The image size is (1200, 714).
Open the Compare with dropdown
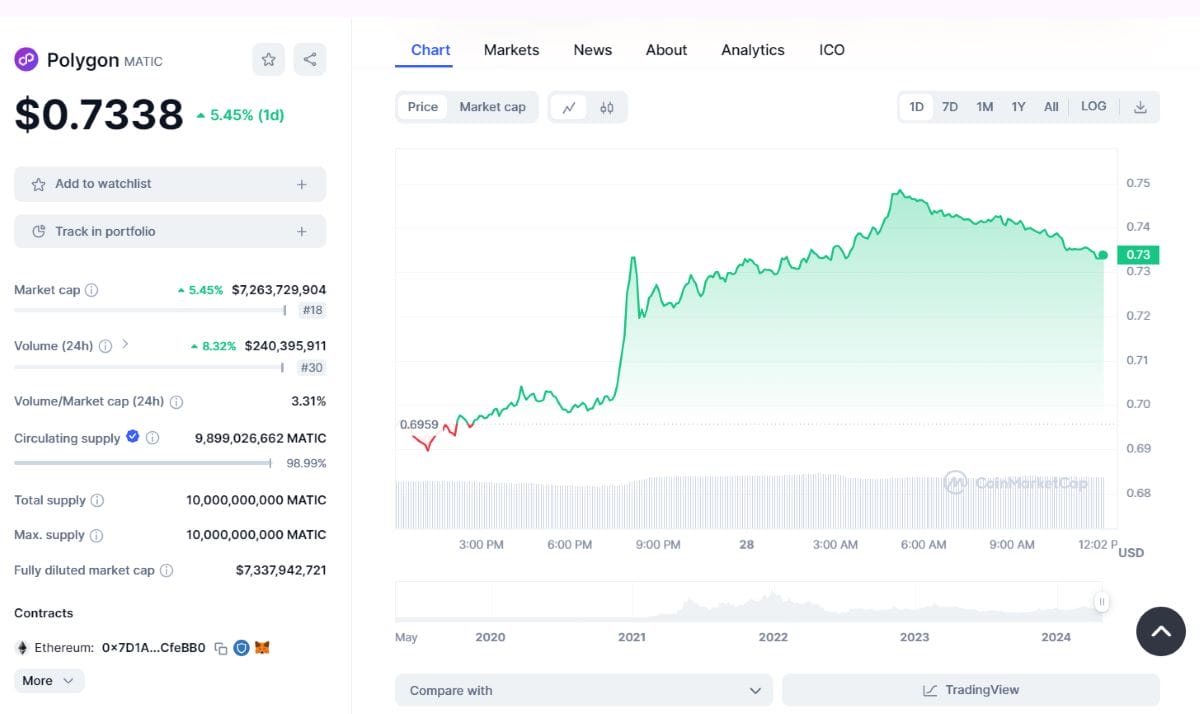click(584, 690)
